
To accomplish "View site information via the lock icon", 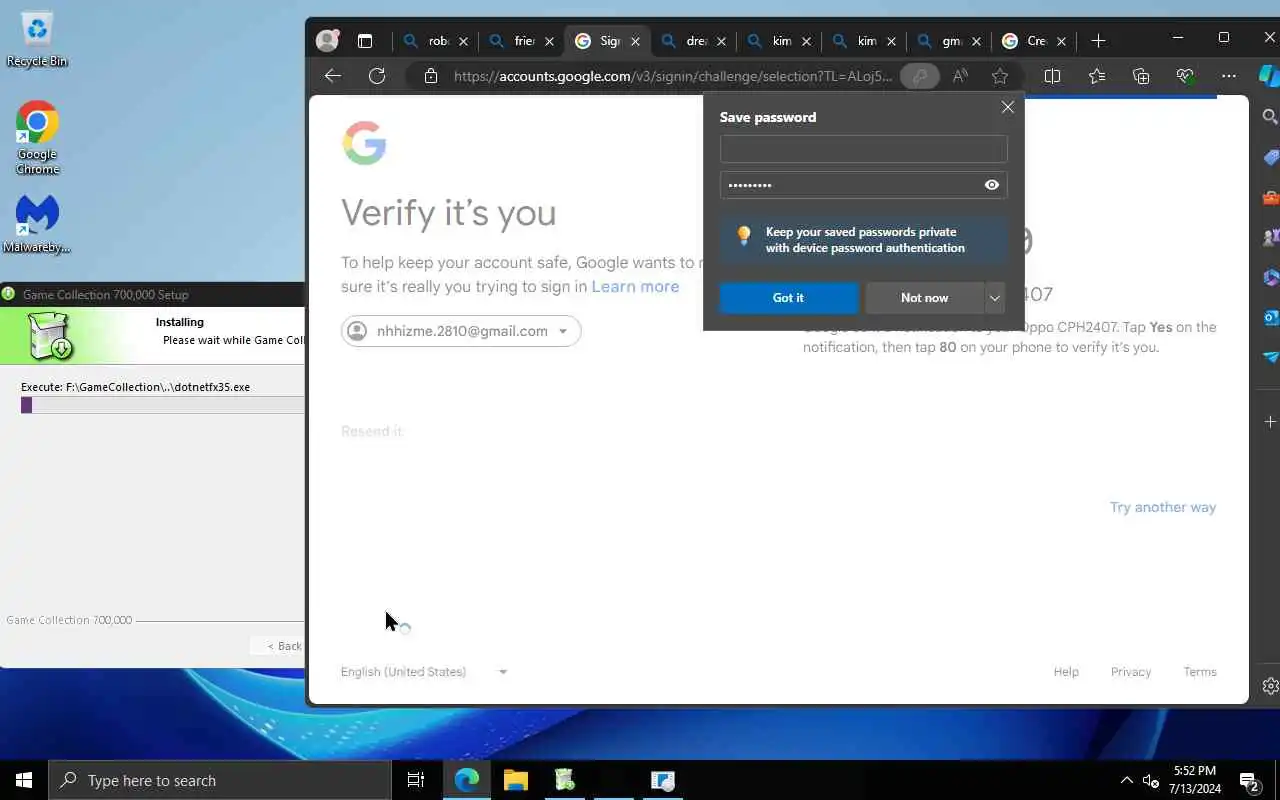I will coord(431,76).
